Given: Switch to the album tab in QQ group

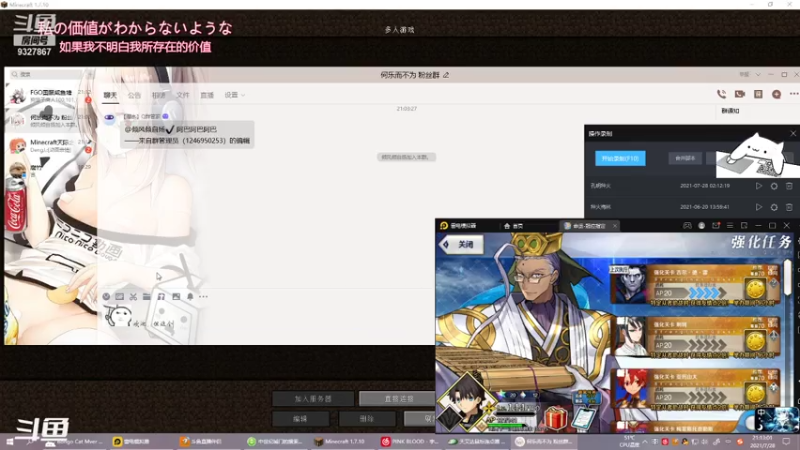Looking at the screenshot, I should pyautogui.click(x=158, y=95).
